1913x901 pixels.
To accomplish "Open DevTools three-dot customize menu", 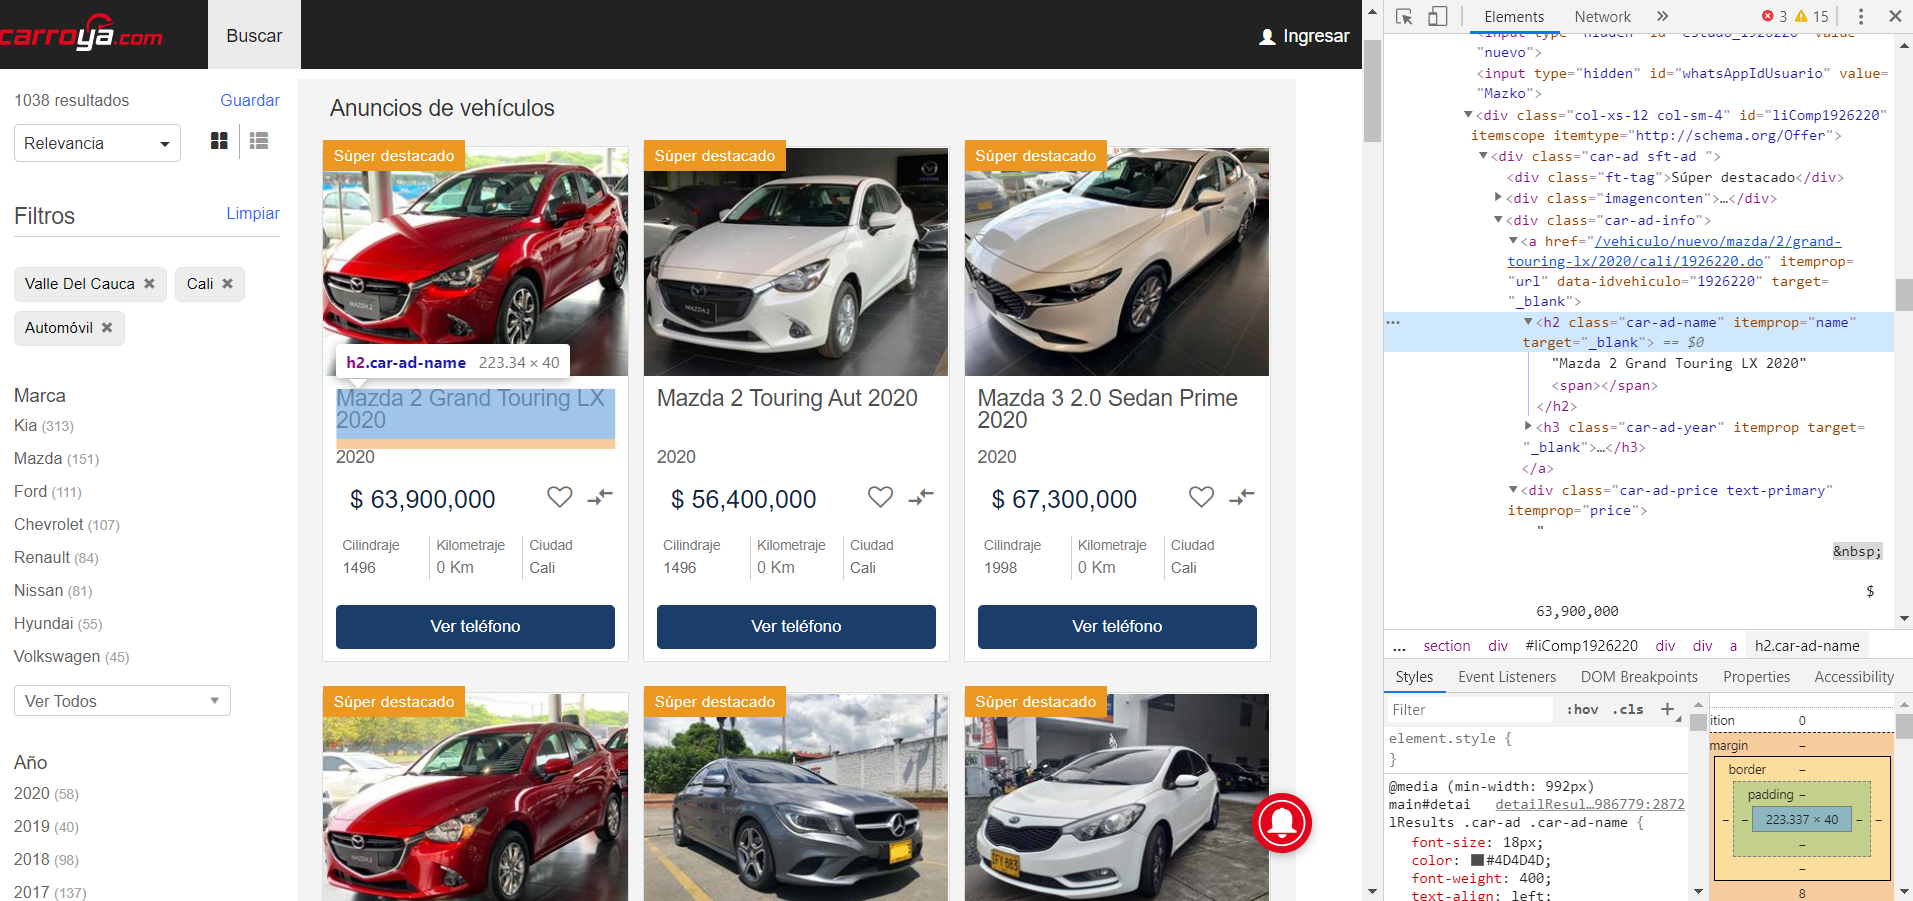I will tap(1860, 17).
